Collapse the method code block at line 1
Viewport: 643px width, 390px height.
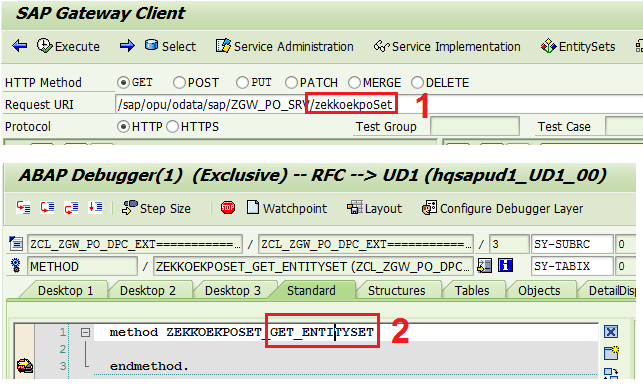click(x=85, y=332)
